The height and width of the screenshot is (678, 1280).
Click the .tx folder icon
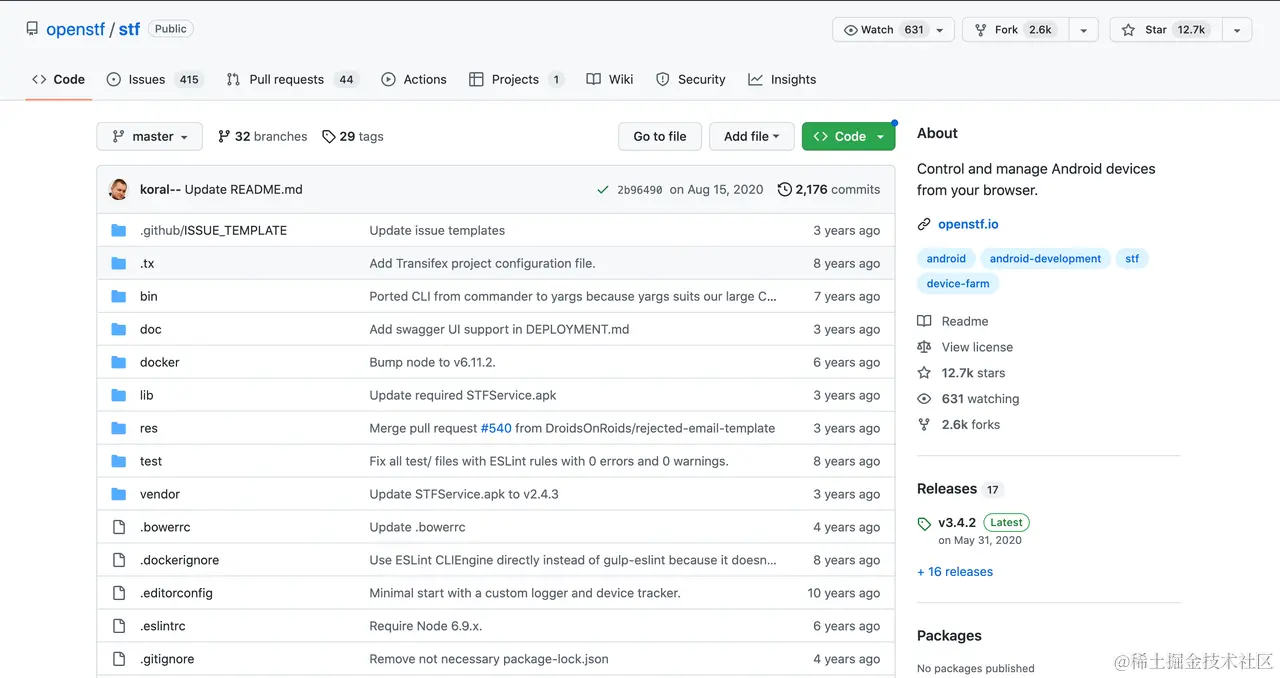point(119,263)
